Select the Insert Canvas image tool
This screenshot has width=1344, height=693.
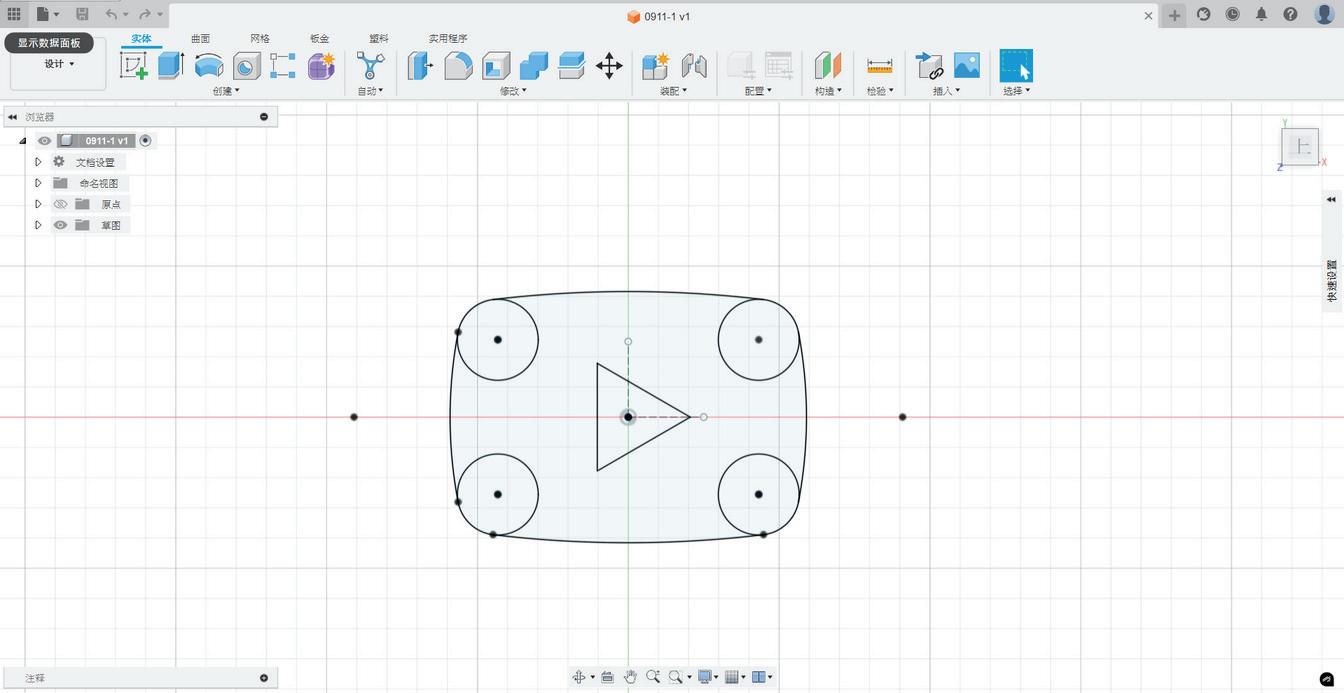pyautogui.click(x=967, y=66)
